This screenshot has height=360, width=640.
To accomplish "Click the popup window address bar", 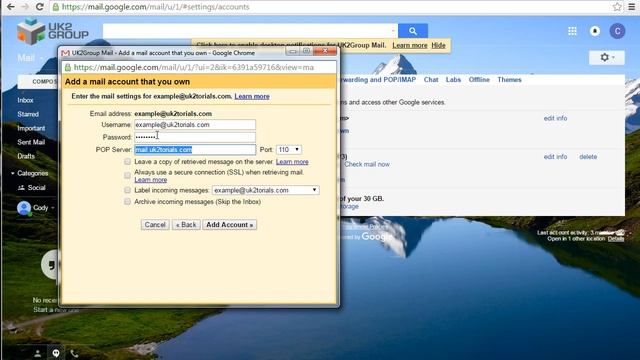I will pyautogui.click(x=199, y=67).
